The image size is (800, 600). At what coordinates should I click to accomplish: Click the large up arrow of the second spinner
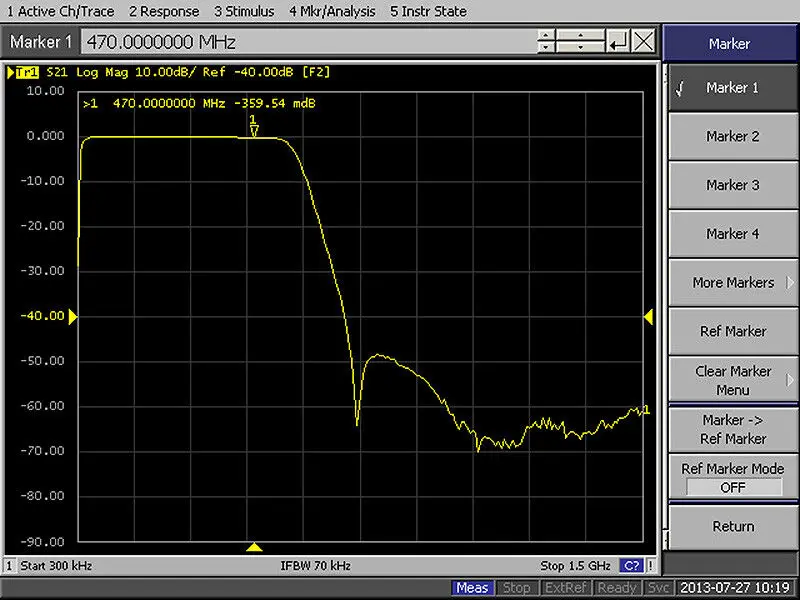pos(581,36)
